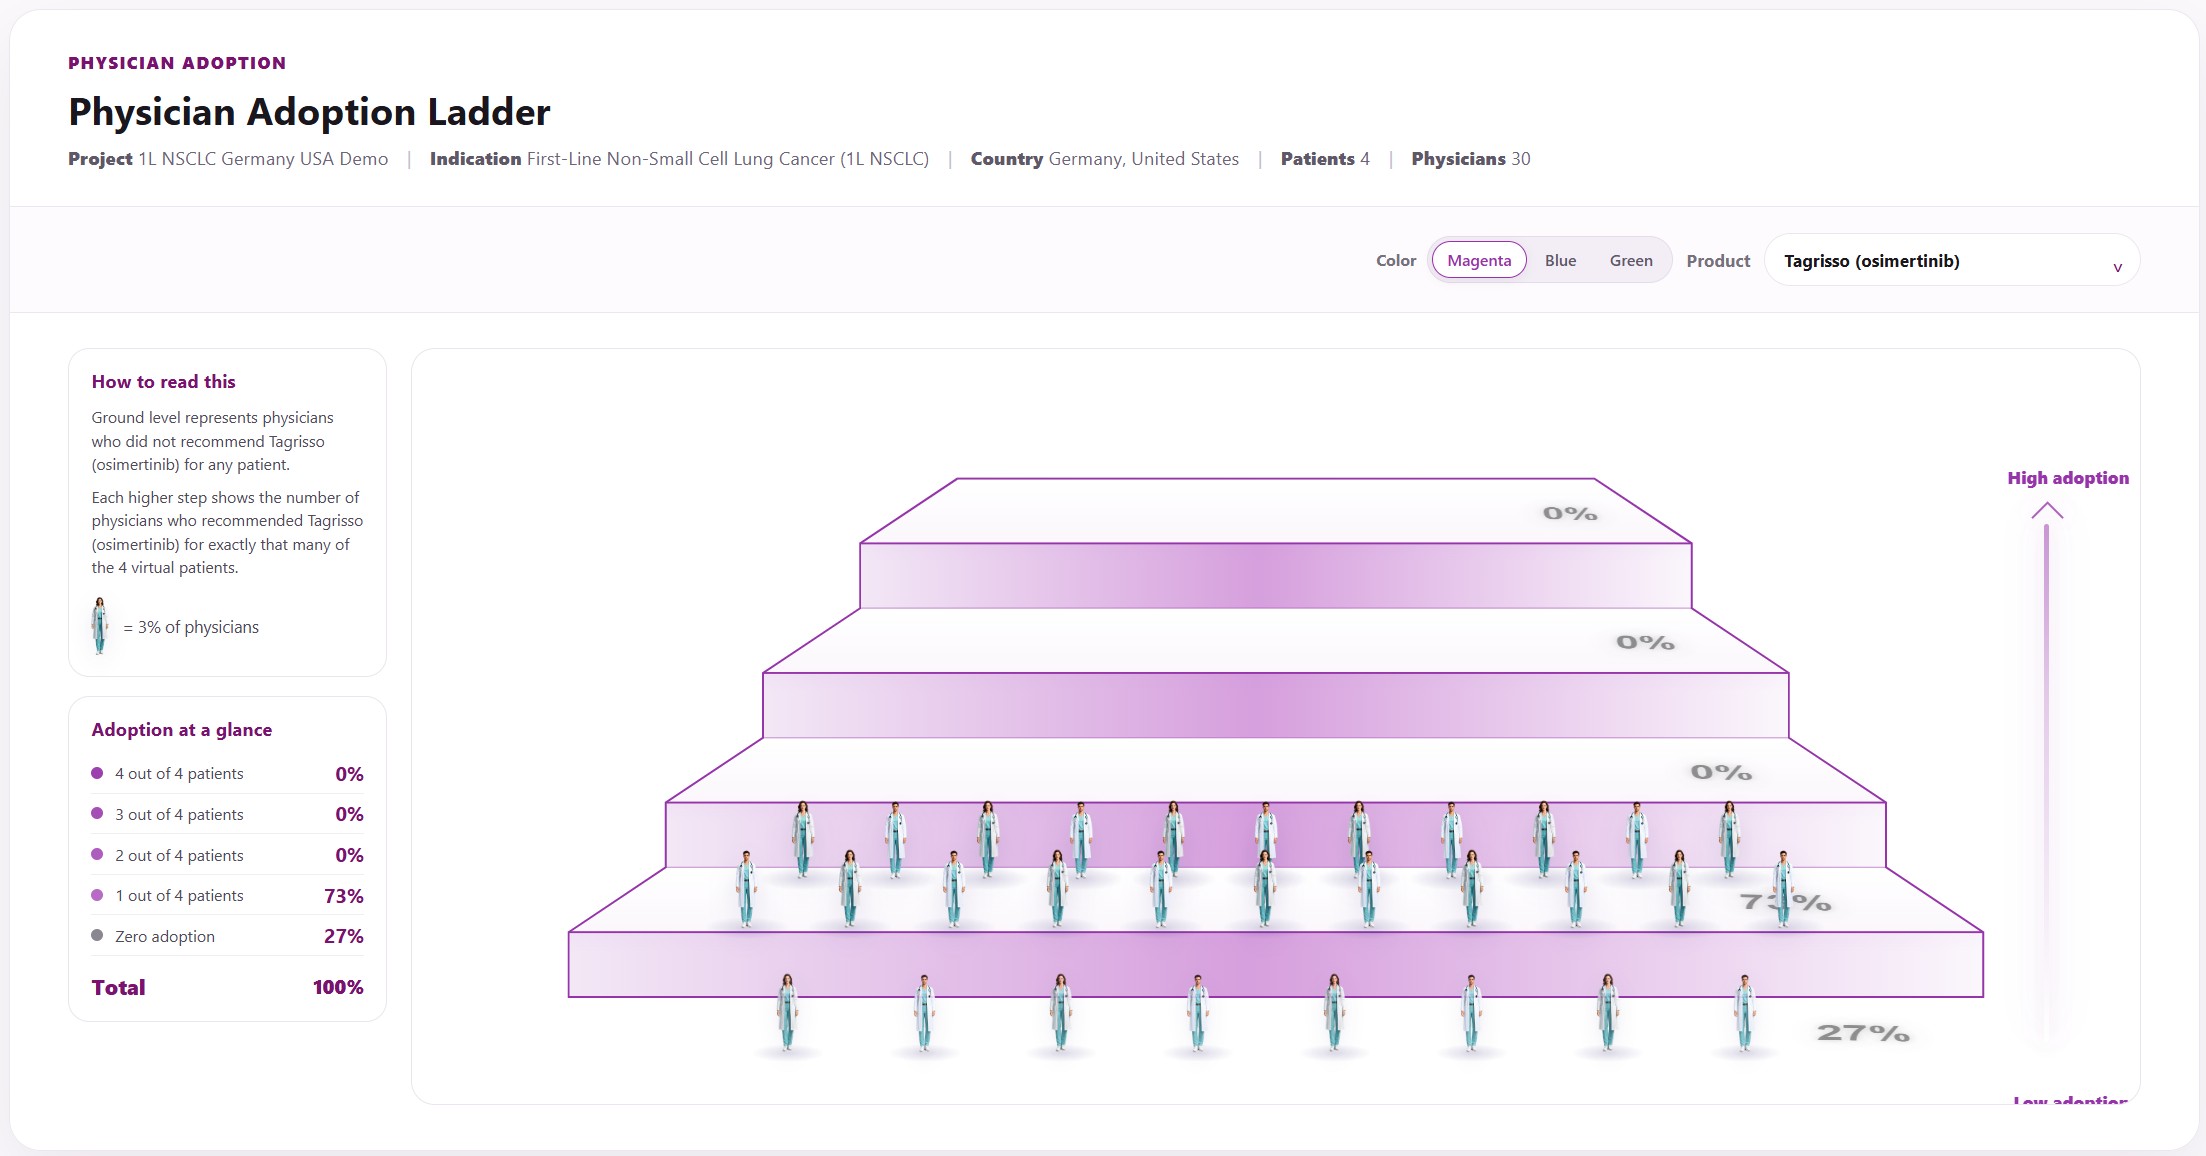The image size is (2206, 1156).
Task: Click the leftmost physician figure on ground level
Action: pyautogui.click(x=787, y=1012)
